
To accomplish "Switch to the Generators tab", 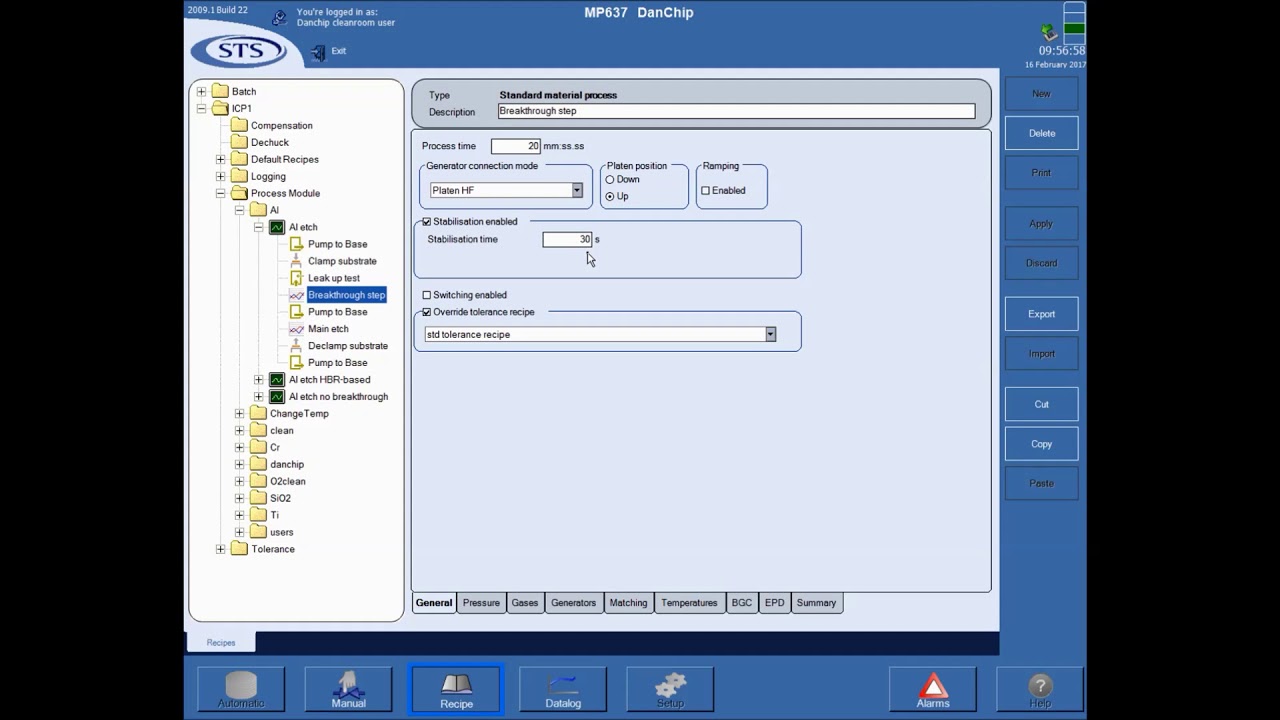I will click(x=573, y=603).
